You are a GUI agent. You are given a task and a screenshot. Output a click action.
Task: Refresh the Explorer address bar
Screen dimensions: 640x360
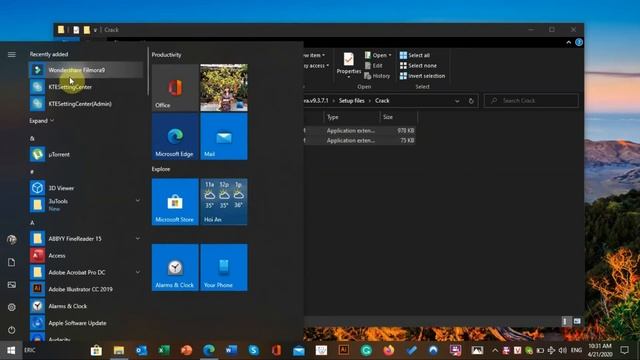(x=471, y=101)
